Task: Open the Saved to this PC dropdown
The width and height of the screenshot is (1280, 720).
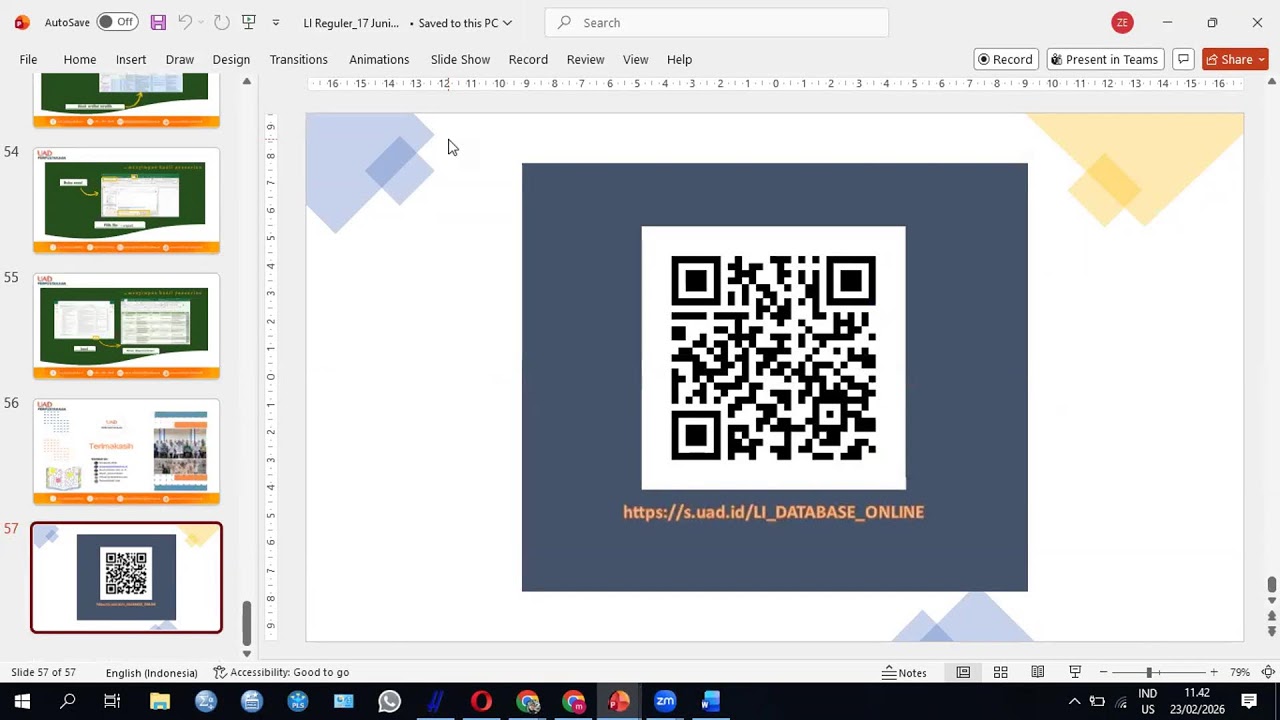Action: (x=465, y=22)
